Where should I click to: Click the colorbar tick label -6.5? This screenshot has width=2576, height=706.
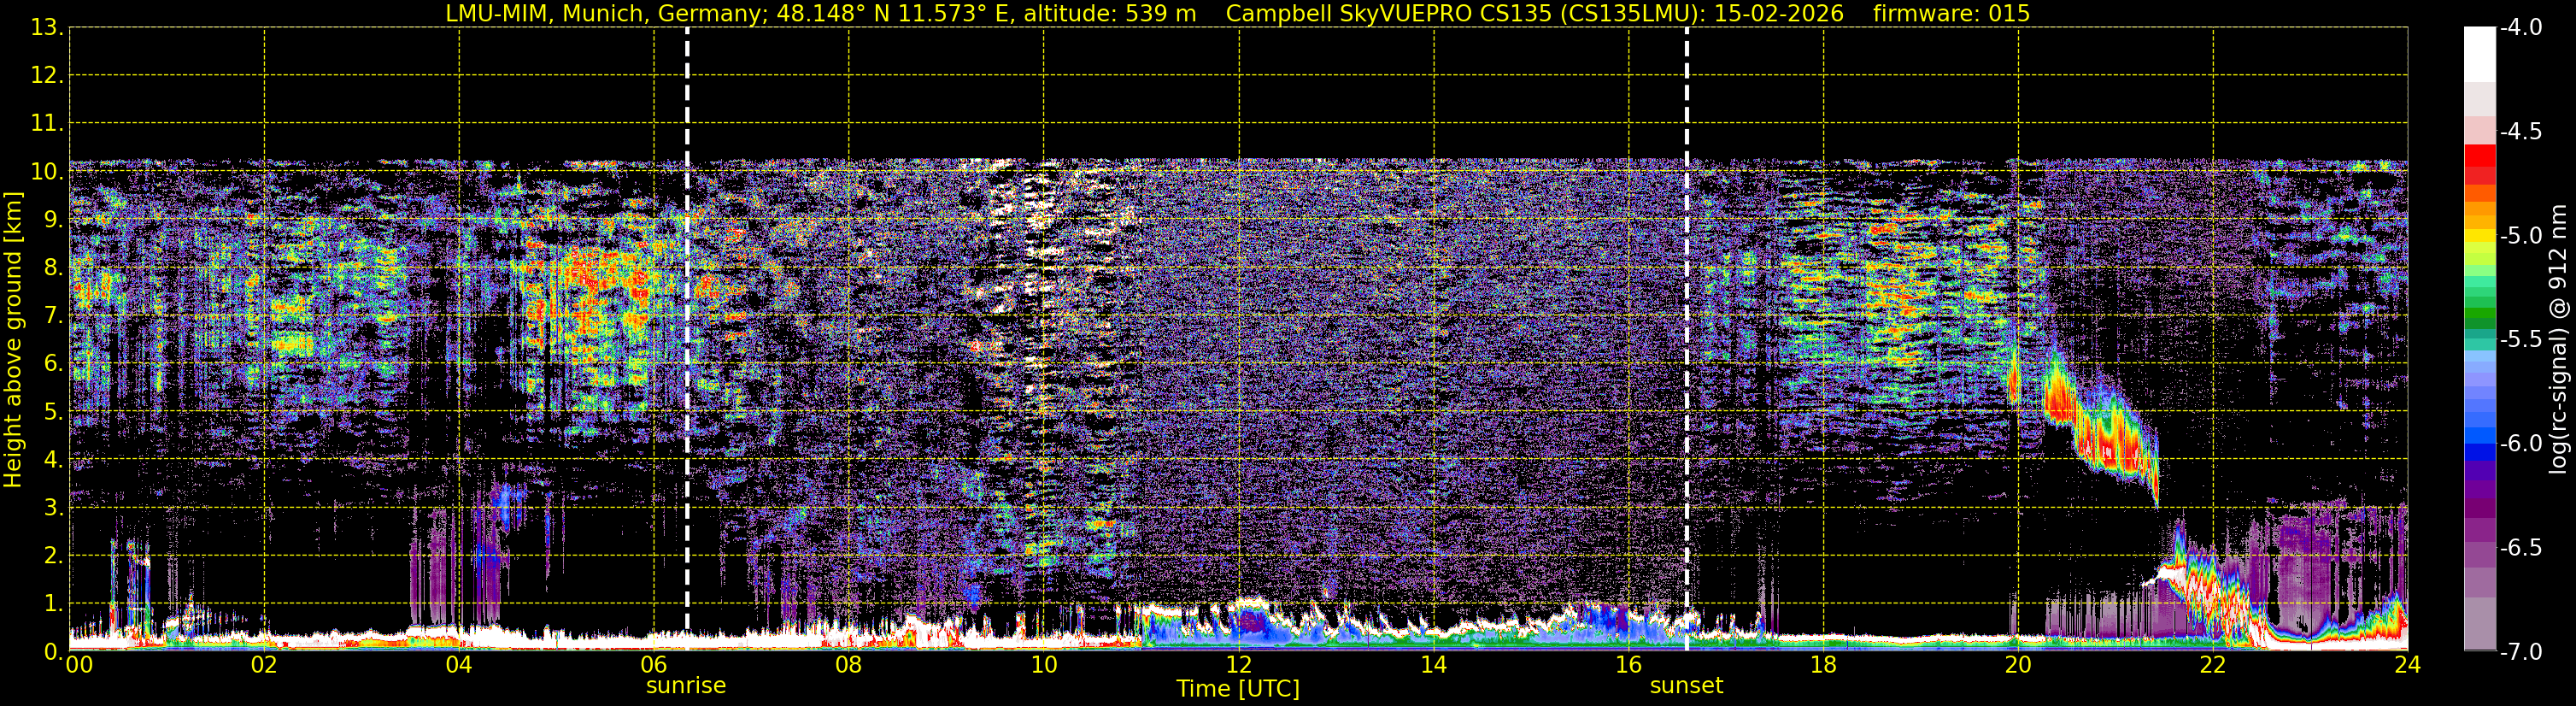(x=2520, y=548)
